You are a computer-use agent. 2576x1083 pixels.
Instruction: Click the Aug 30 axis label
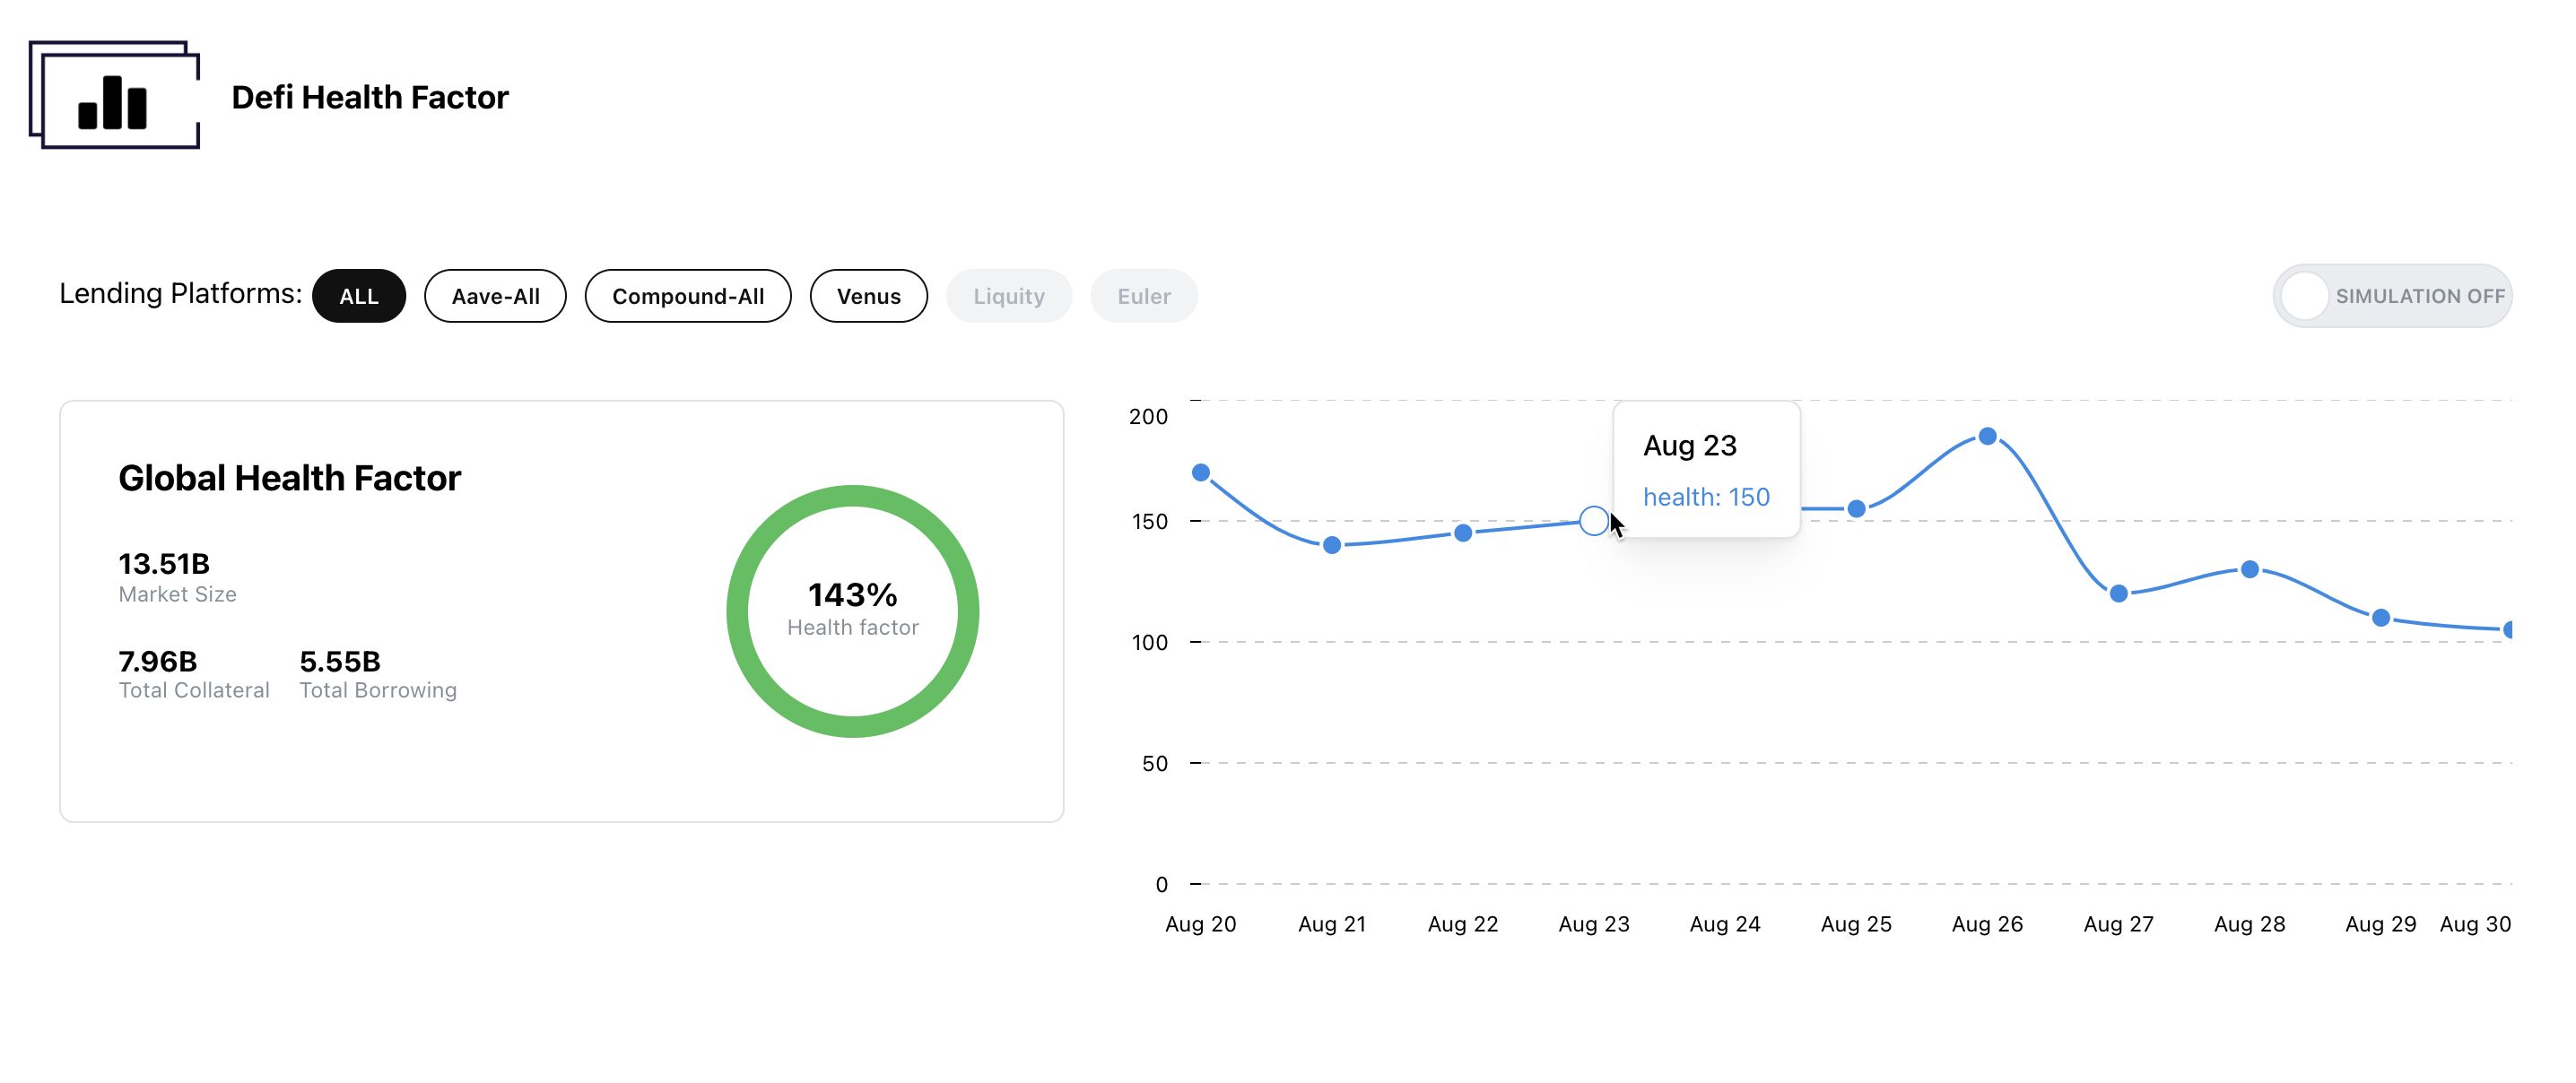point(2475,924)
